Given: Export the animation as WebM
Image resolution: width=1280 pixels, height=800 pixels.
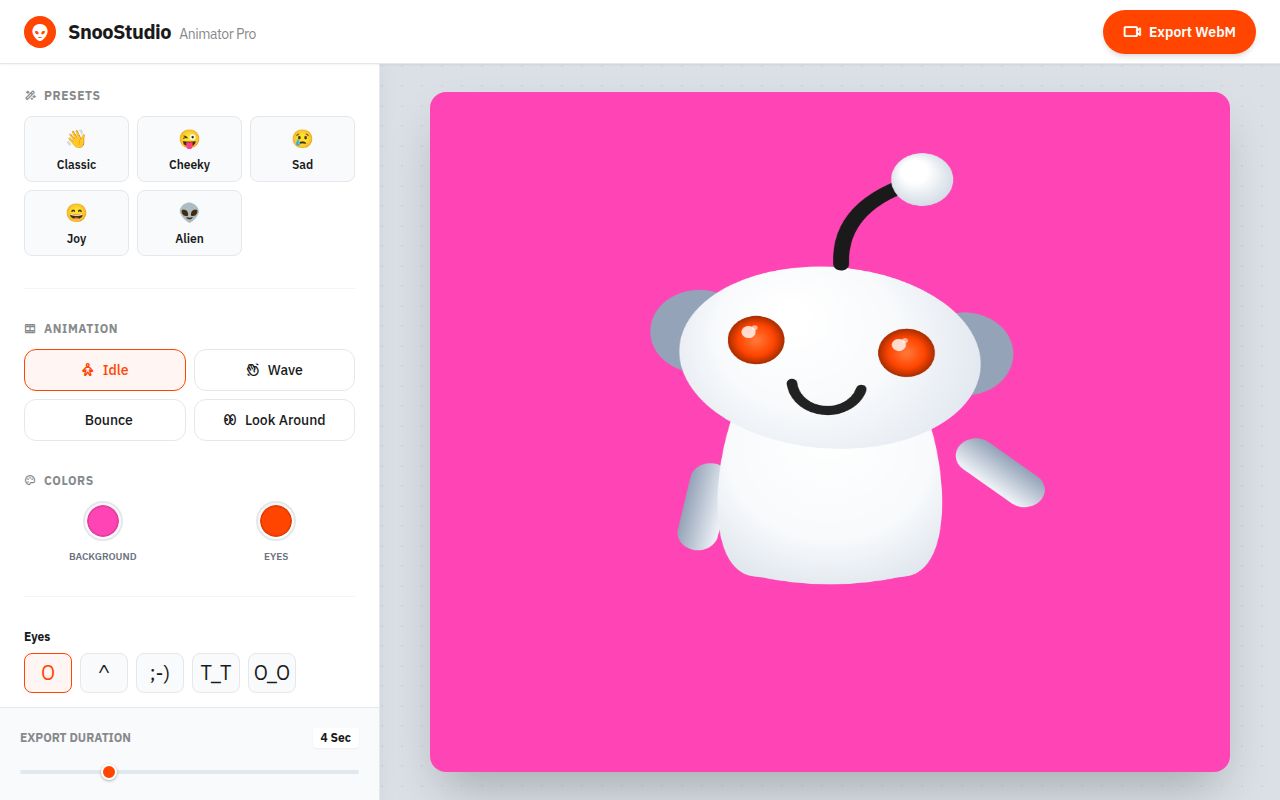Looking at the screenshot, I should pos(1179,32).
